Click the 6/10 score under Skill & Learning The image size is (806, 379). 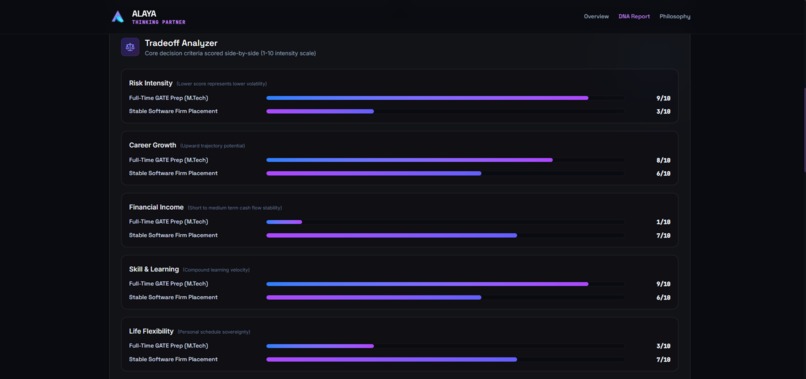click(663, 298)
